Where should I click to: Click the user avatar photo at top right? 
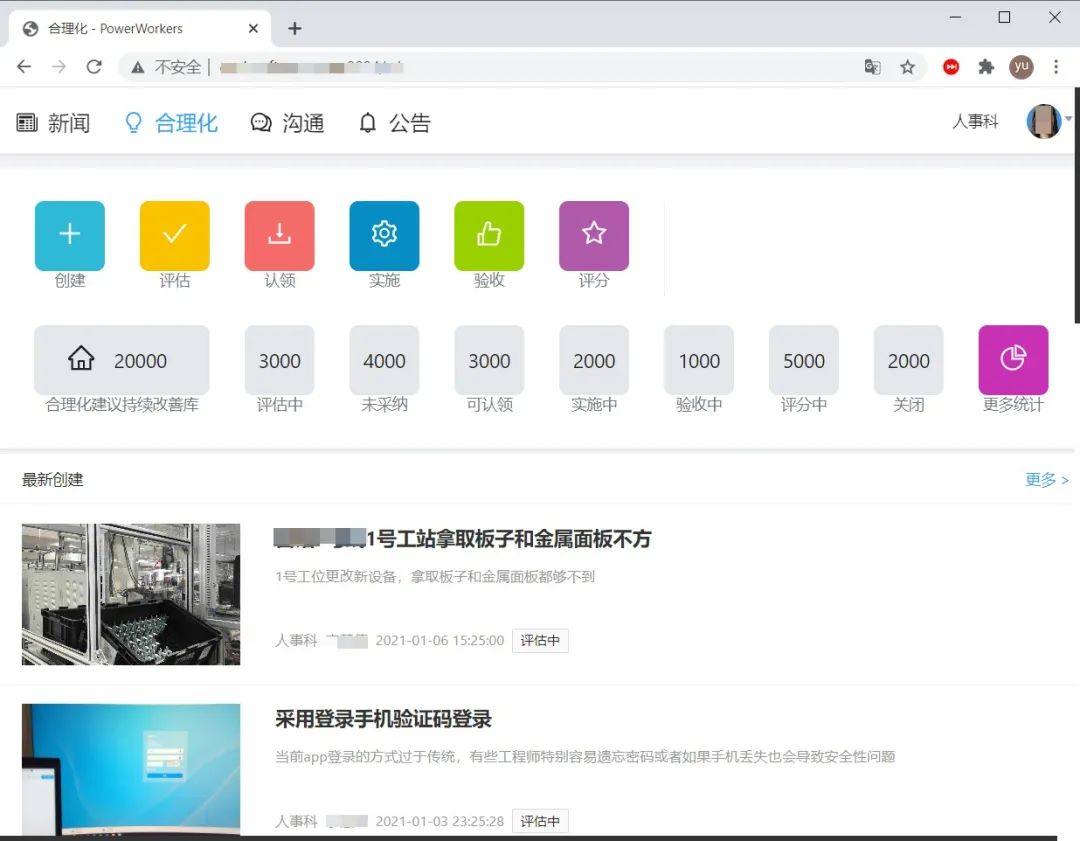[1043, 121]
